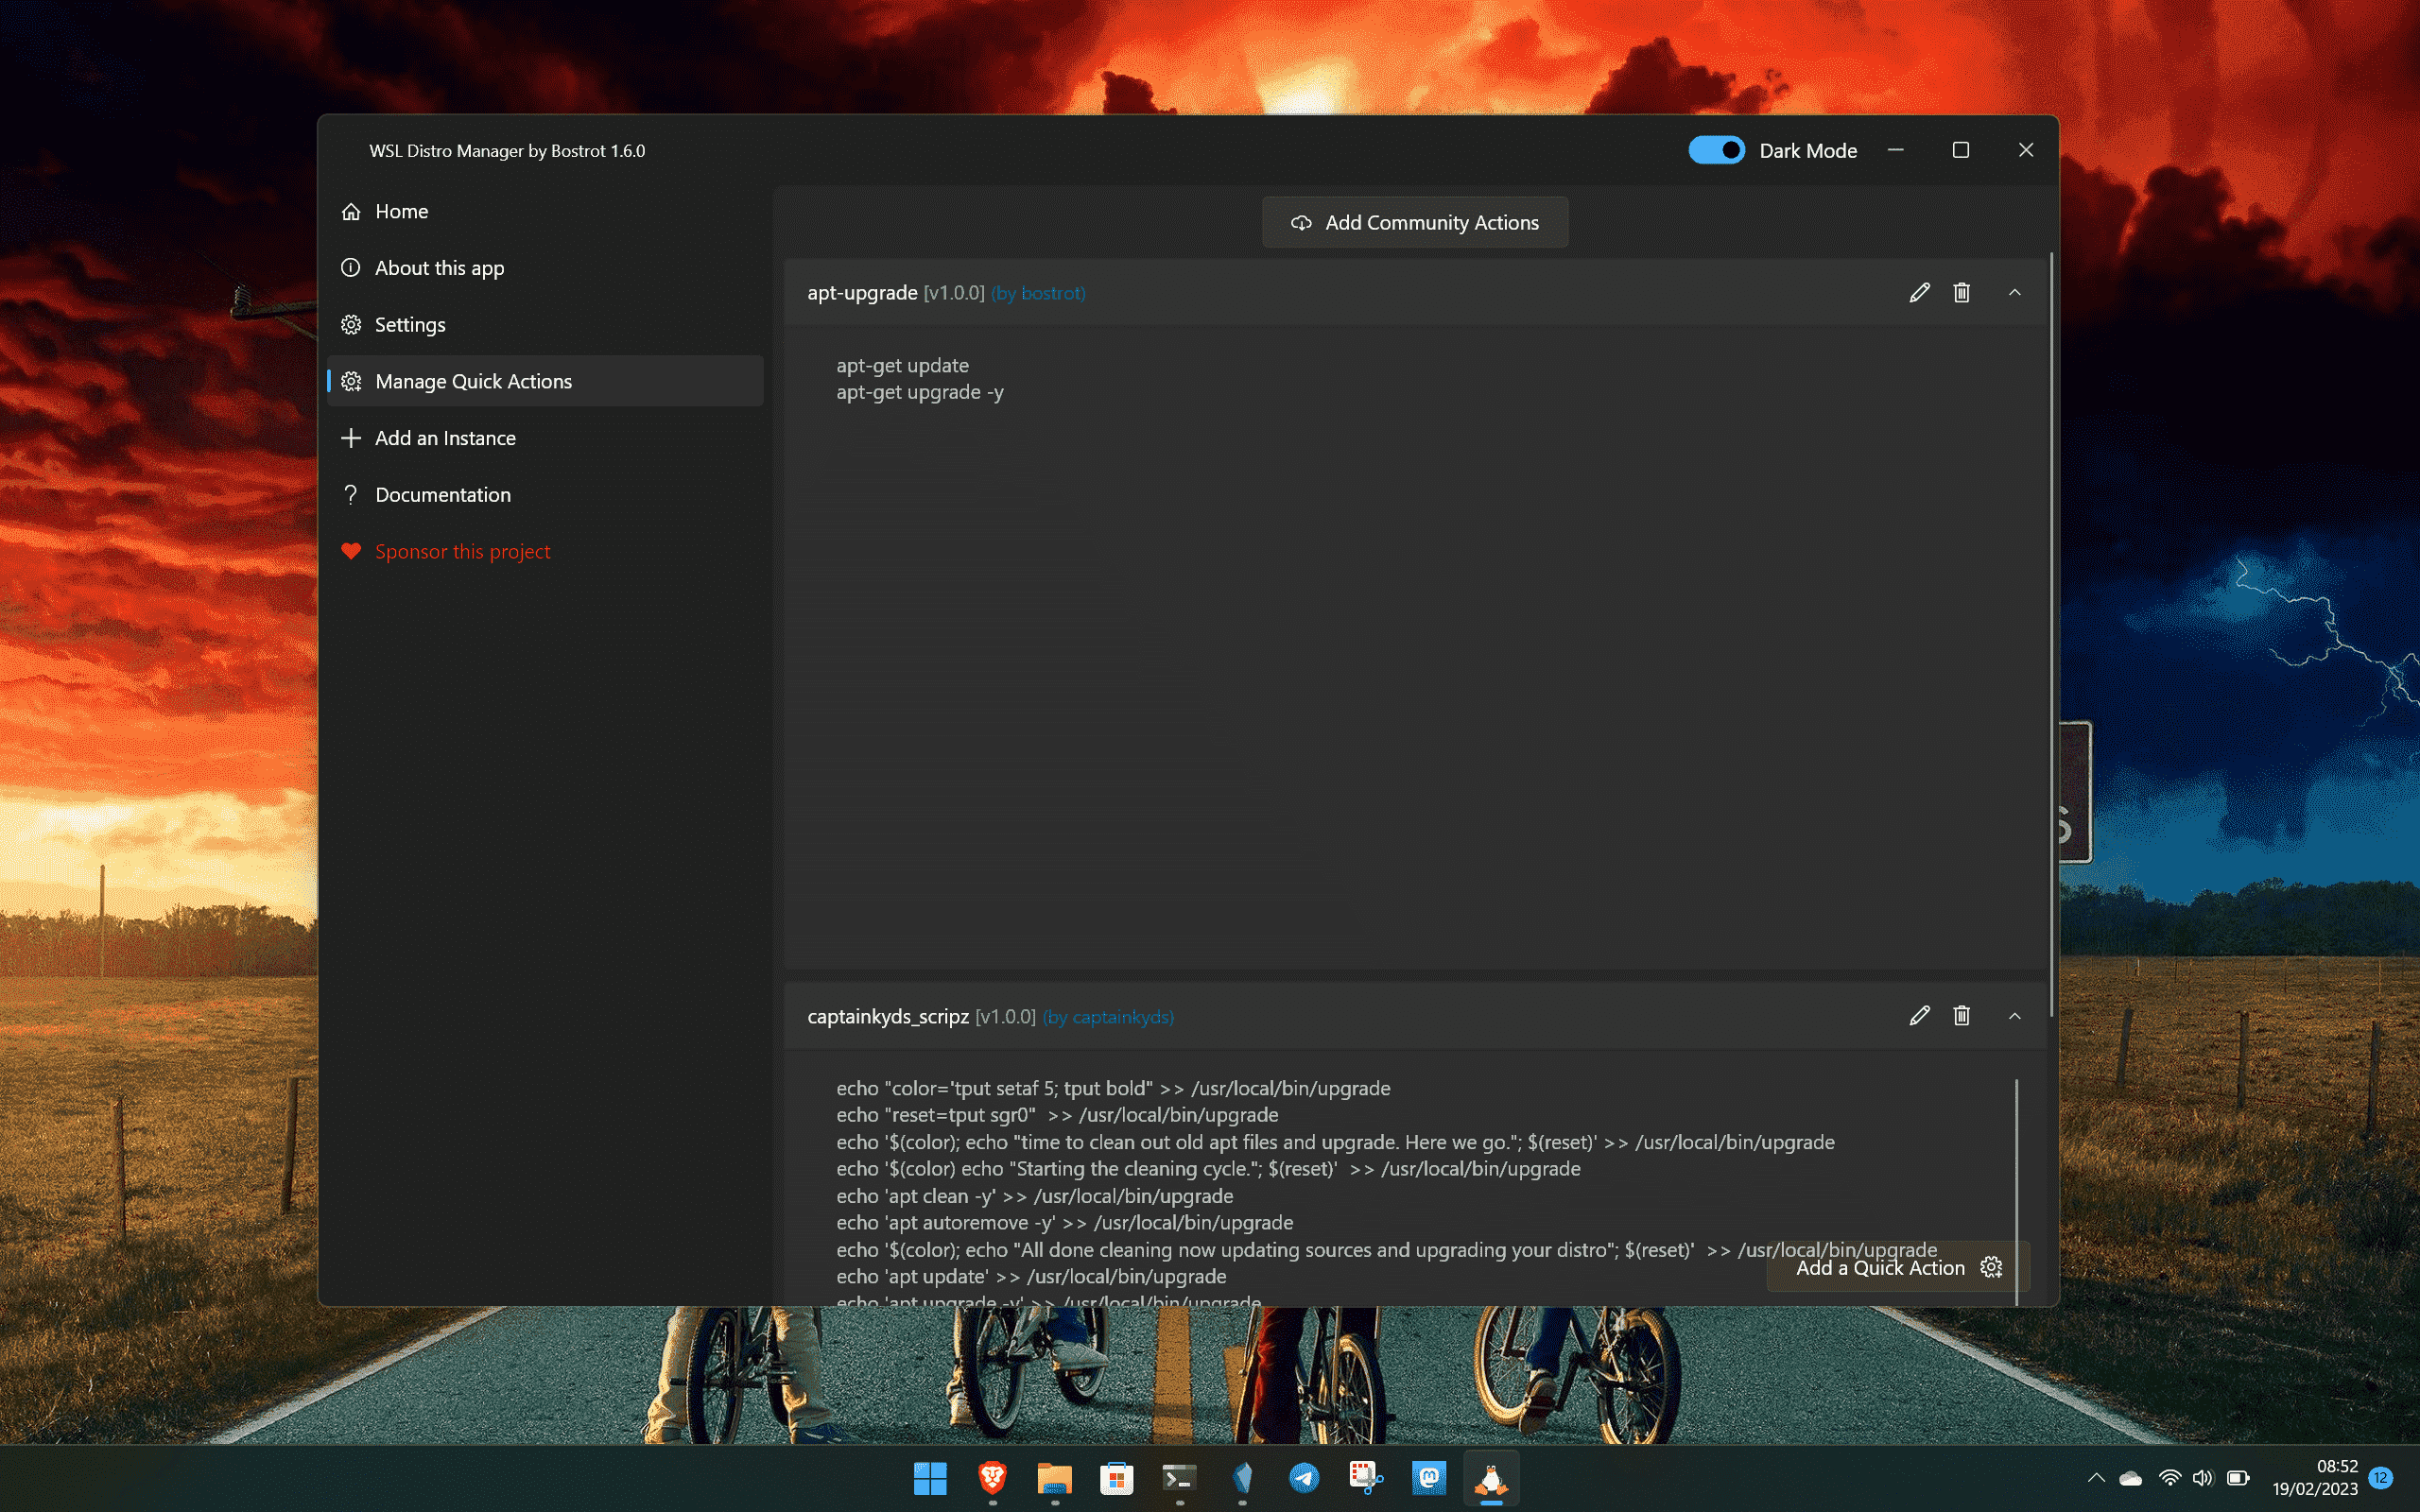
Task: Click the Add Quick Action settings icon
Action: pyautogui.click(x=1993, y=1266)
